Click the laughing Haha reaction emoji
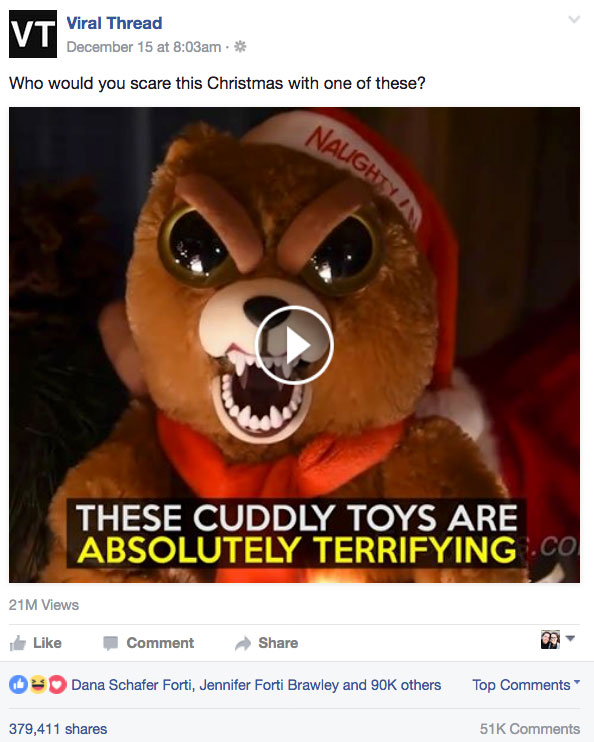The width and height of the screenshot is (594, 742). (x=38, y=685)
